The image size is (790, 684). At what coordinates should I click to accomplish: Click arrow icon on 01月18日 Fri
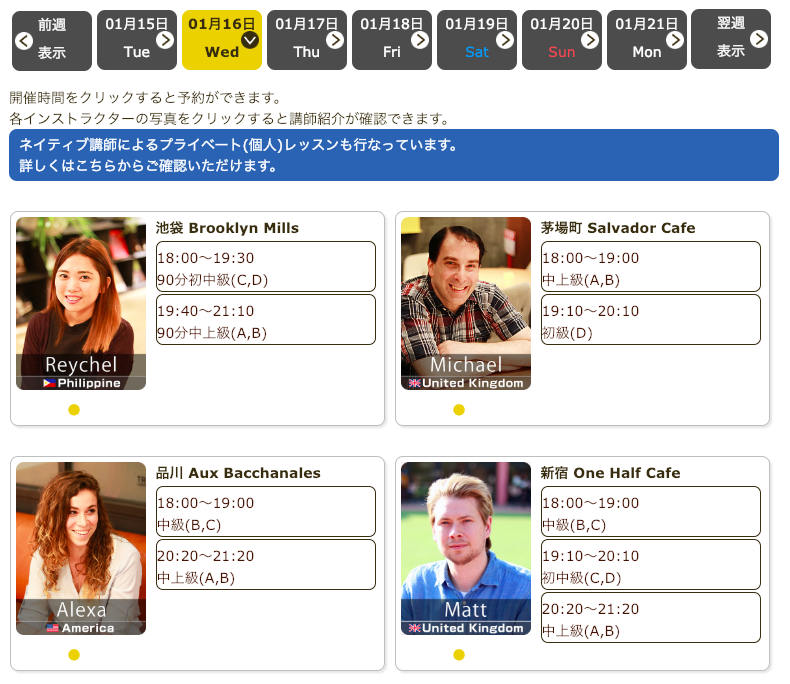[420, 40]
